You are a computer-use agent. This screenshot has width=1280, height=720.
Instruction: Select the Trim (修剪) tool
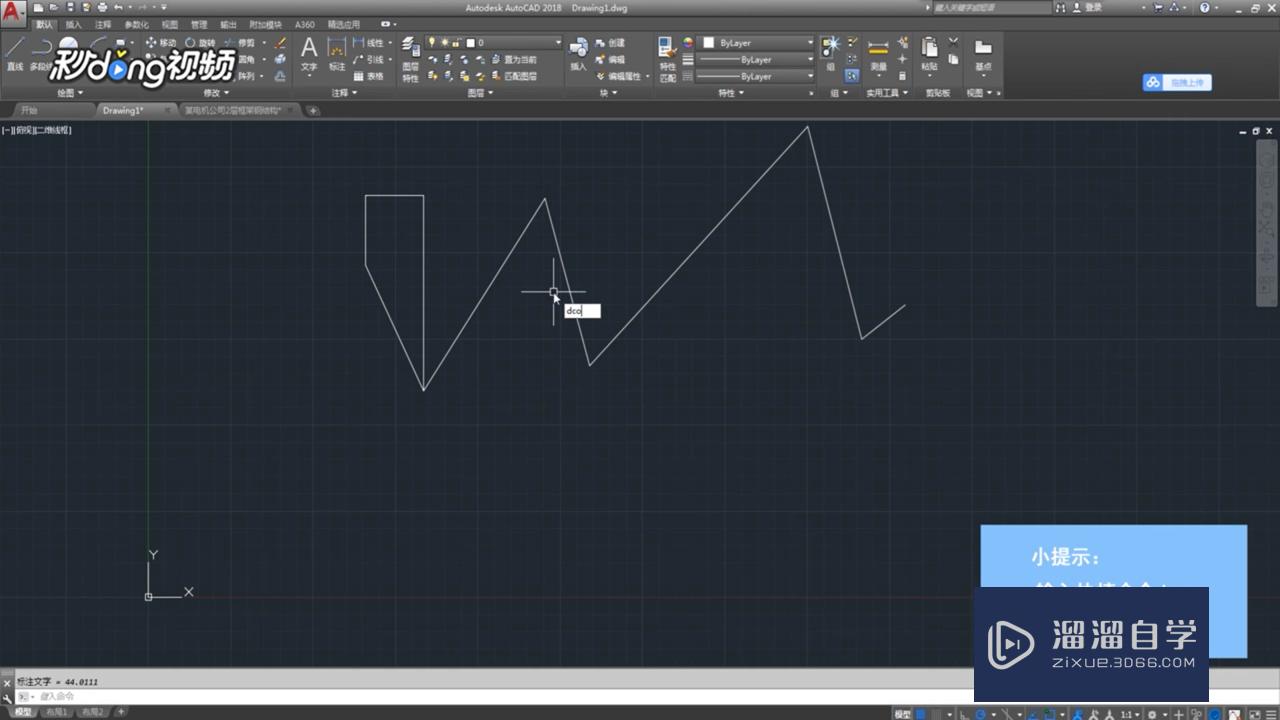click(240, 43)
